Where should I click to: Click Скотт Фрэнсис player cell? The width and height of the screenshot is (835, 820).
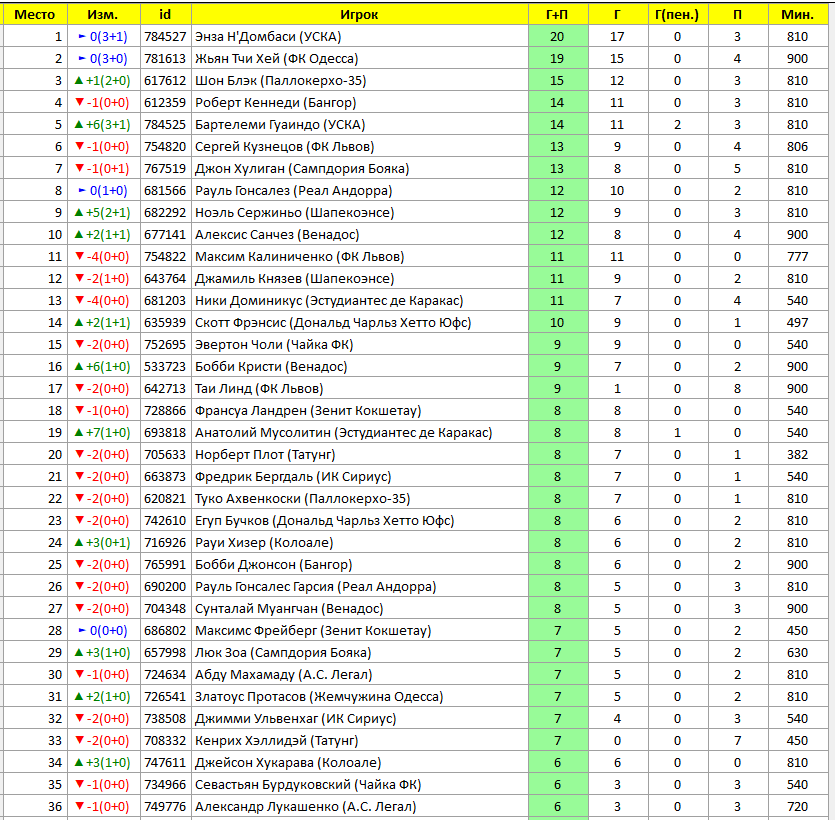(x=359, y=323)
